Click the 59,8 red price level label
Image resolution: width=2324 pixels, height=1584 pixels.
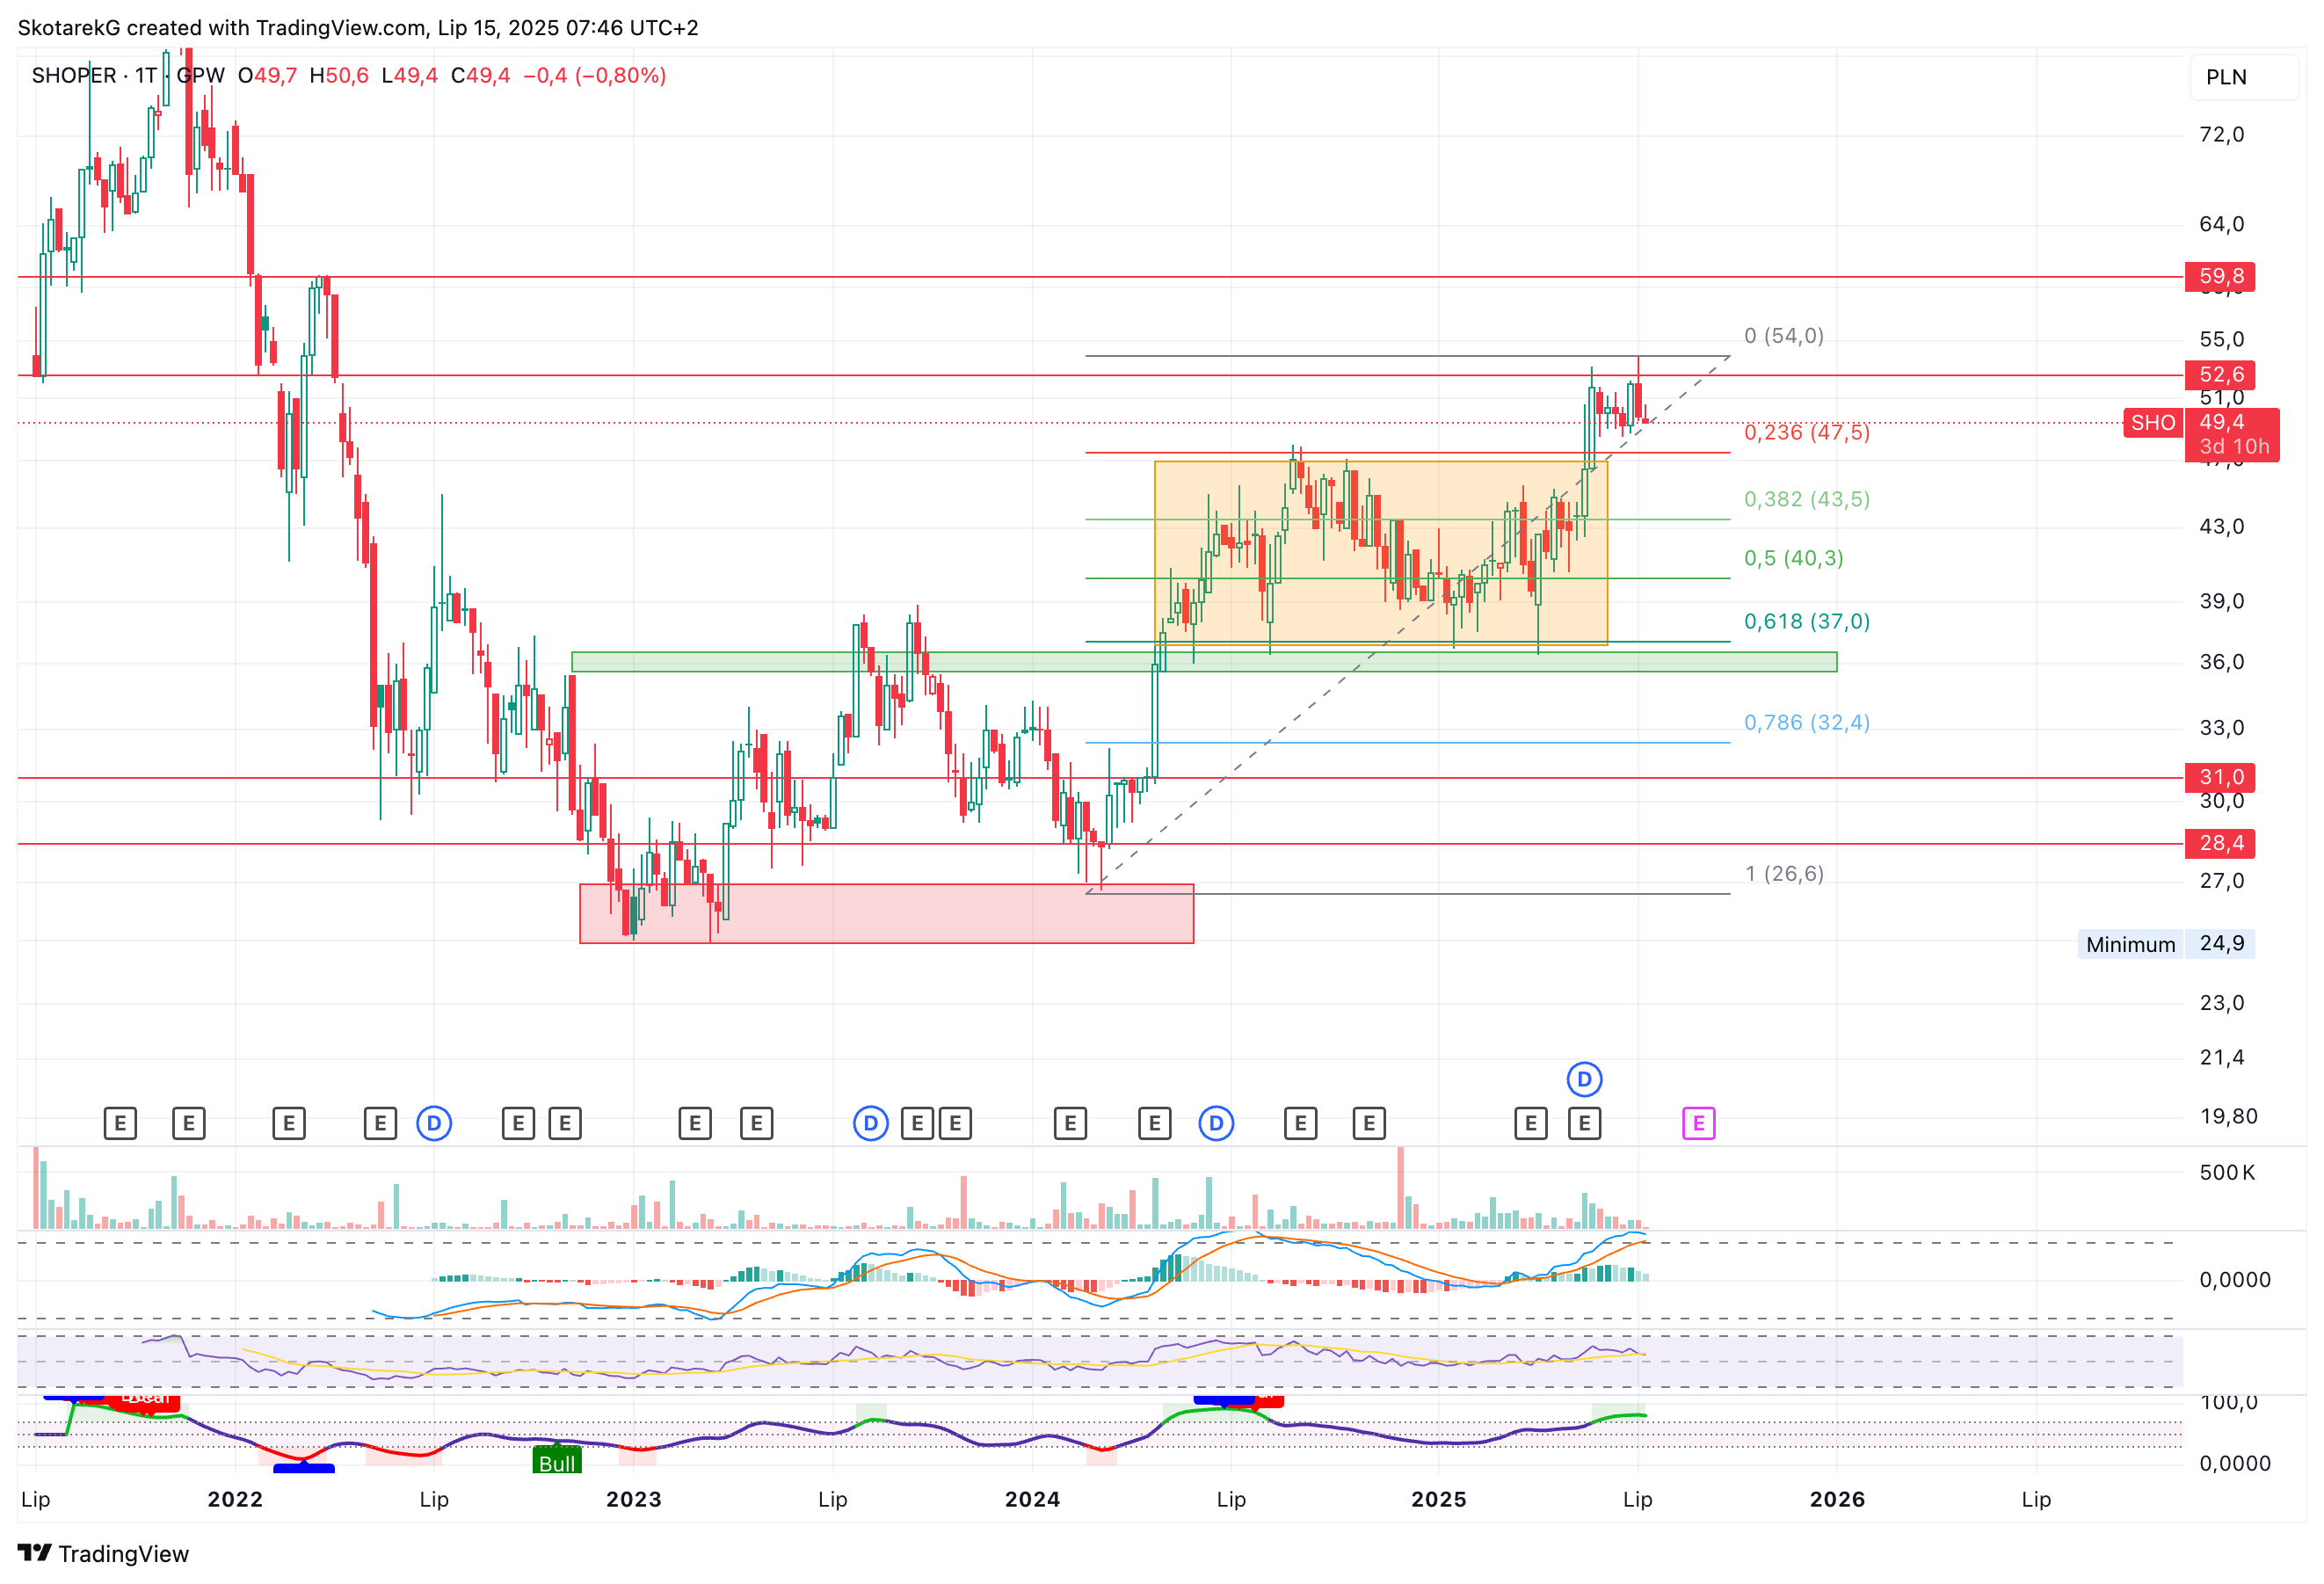pyautogui.click(x=2220, y=276)
